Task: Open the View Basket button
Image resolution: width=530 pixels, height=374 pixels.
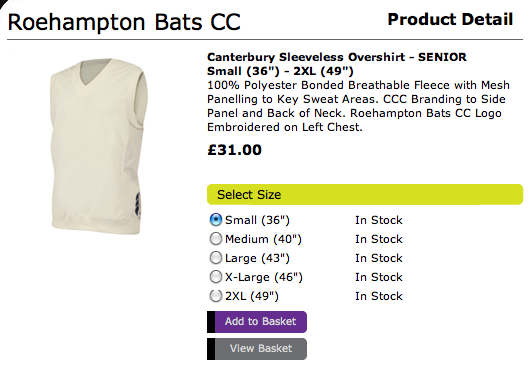Action: click(257, 349)
